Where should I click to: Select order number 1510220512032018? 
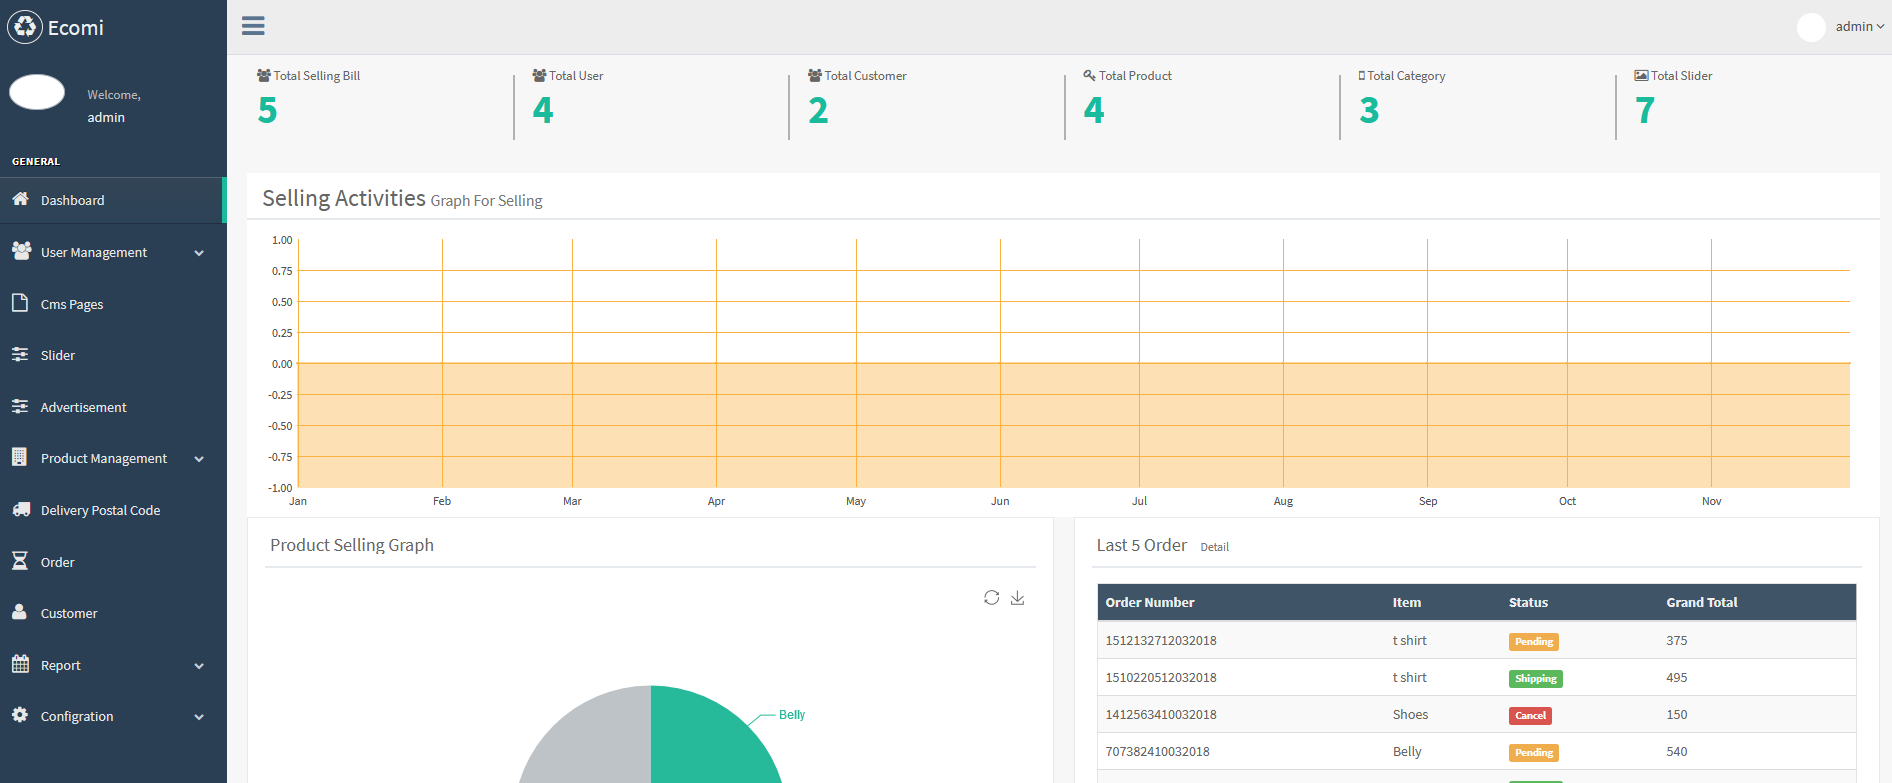pos(1161,678)
